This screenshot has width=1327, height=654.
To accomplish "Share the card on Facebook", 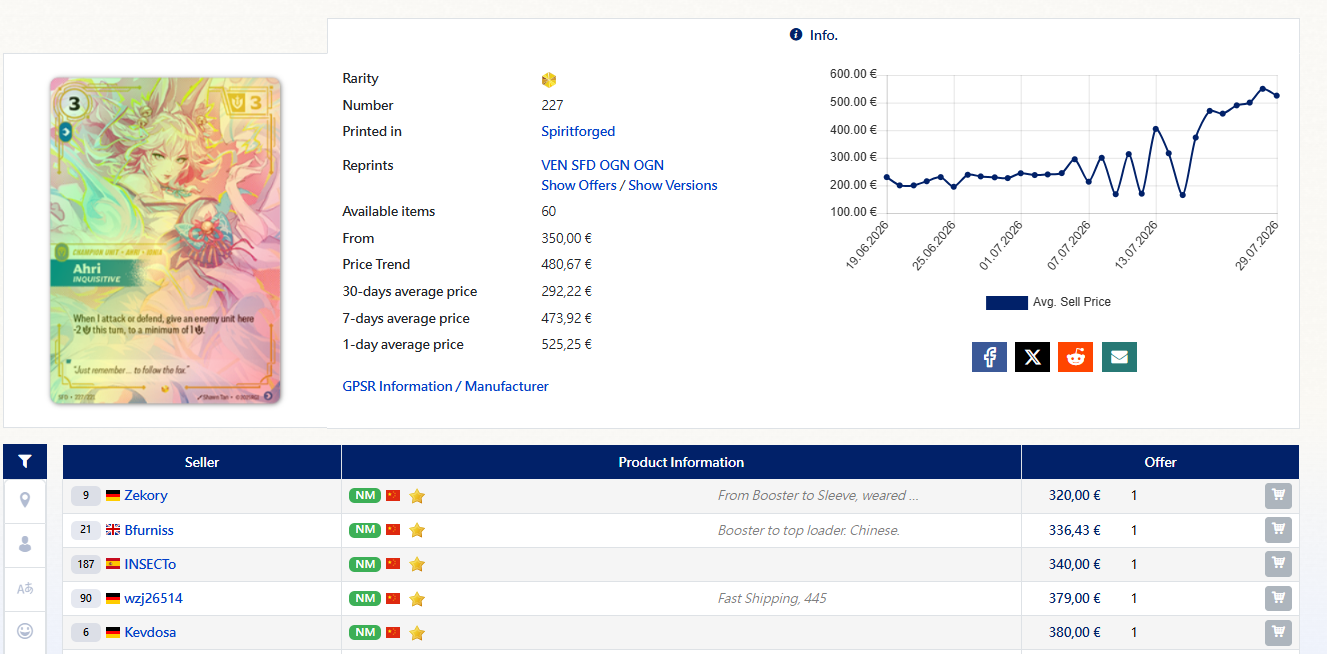I will [x=989, y=357].
